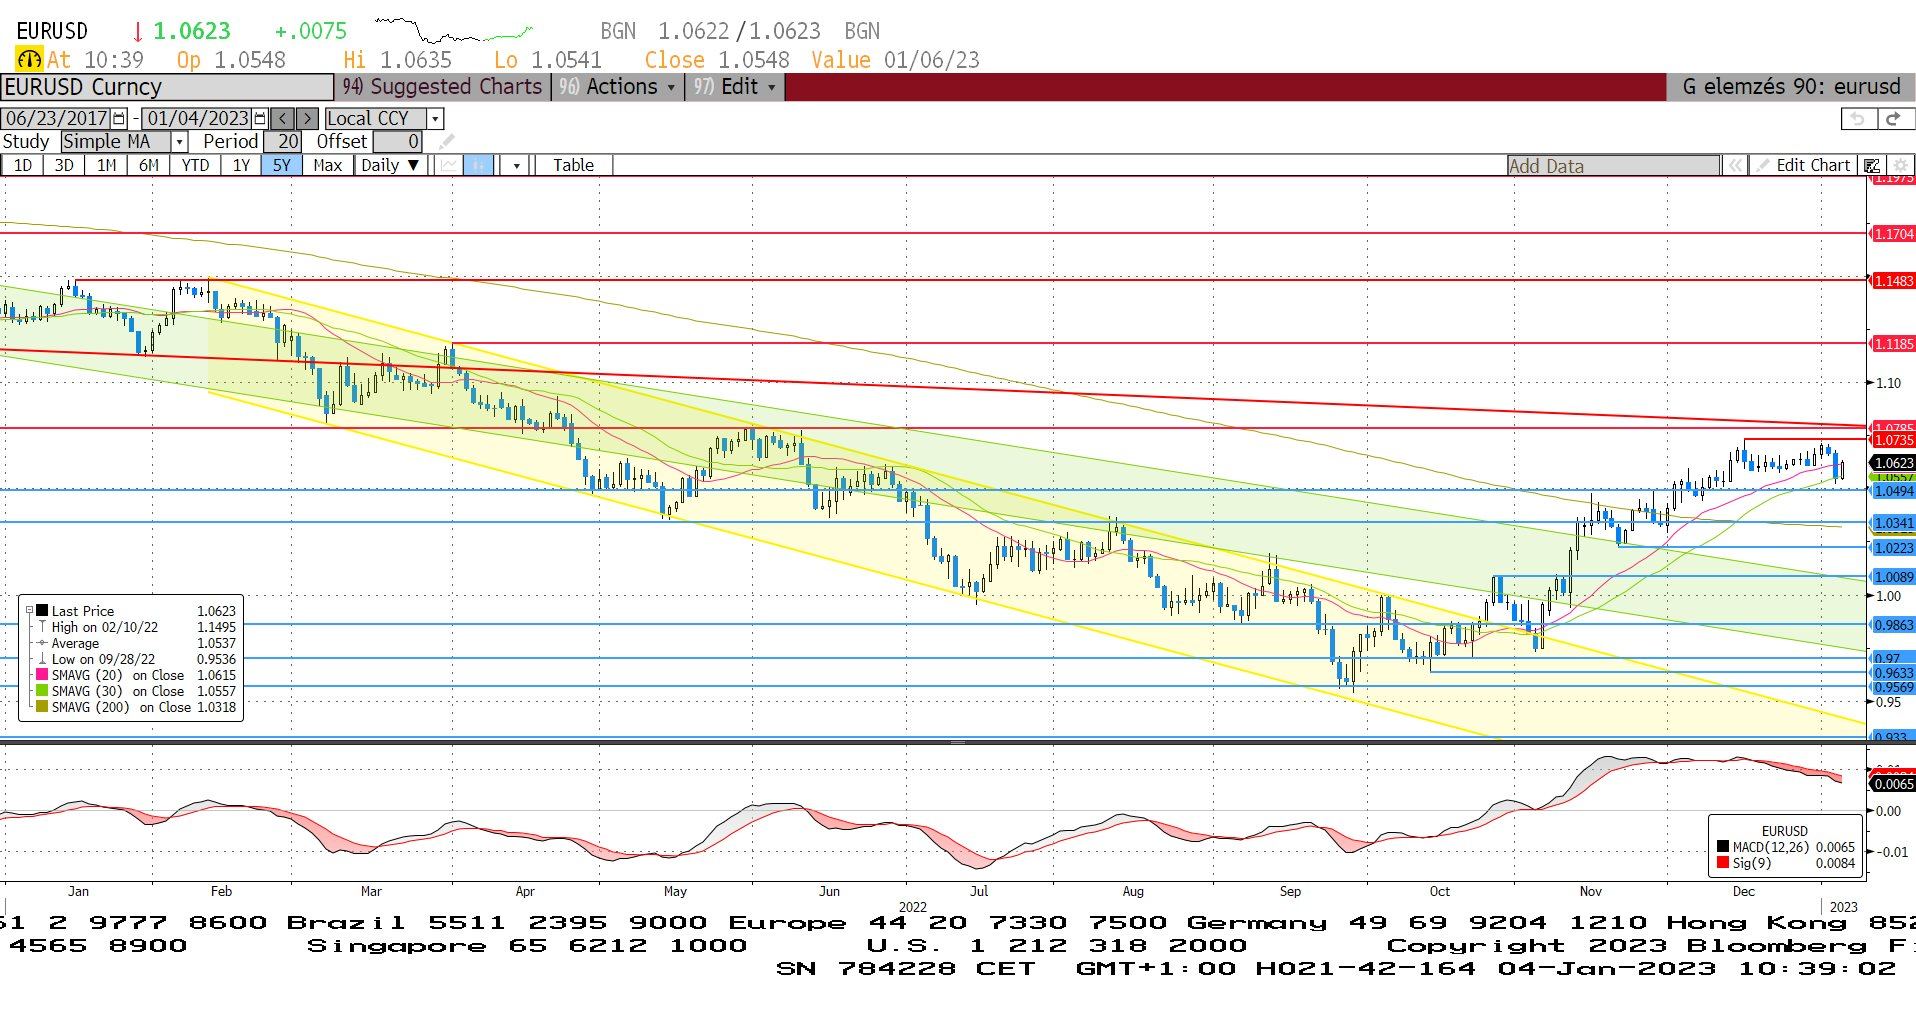Click the 0.0065 MACD value label

point(1893,784)
